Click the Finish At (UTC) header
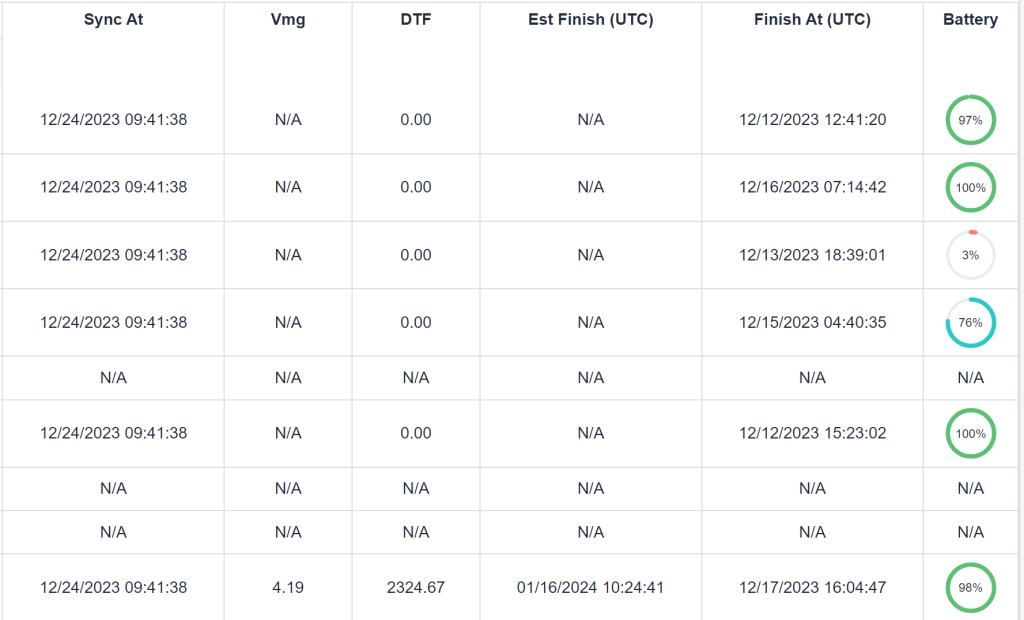 [x=812, y=20]
